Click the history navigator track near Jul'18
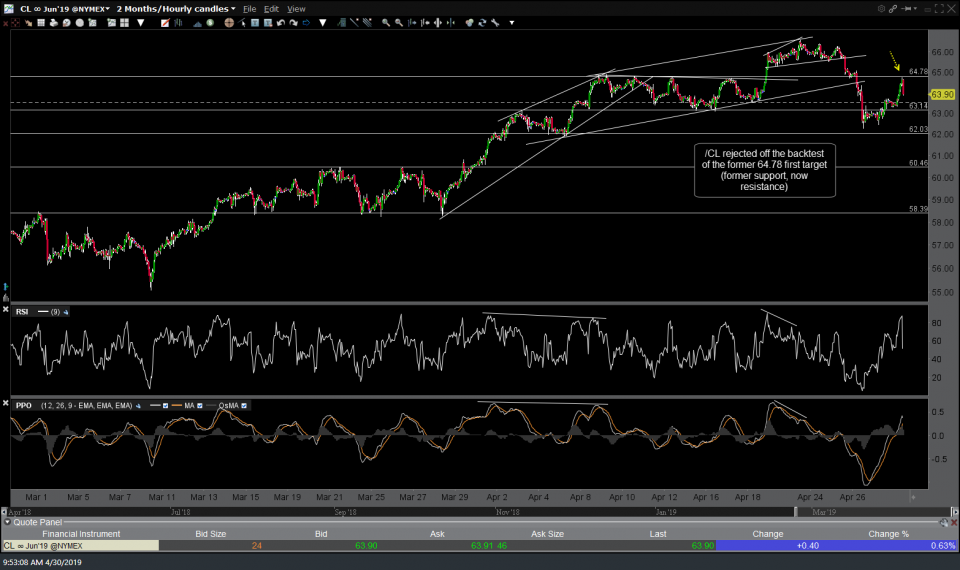This screenshot has width=960, height=570. point(180,512)
